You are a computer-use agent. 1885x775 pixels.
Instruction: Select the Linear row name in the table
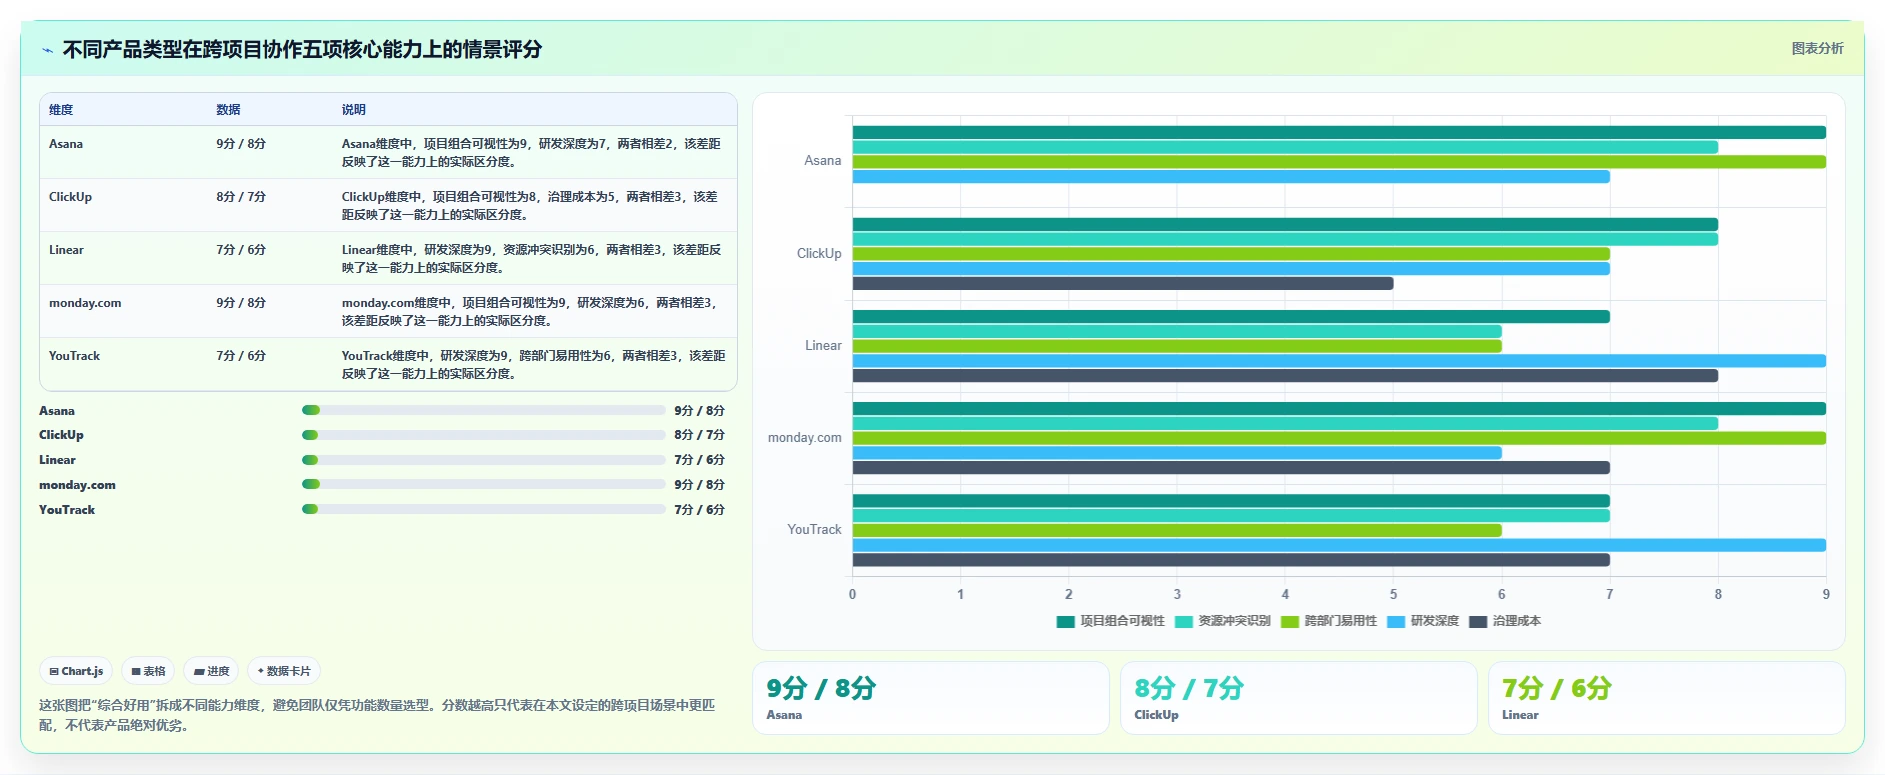click(x=66, y=250)
